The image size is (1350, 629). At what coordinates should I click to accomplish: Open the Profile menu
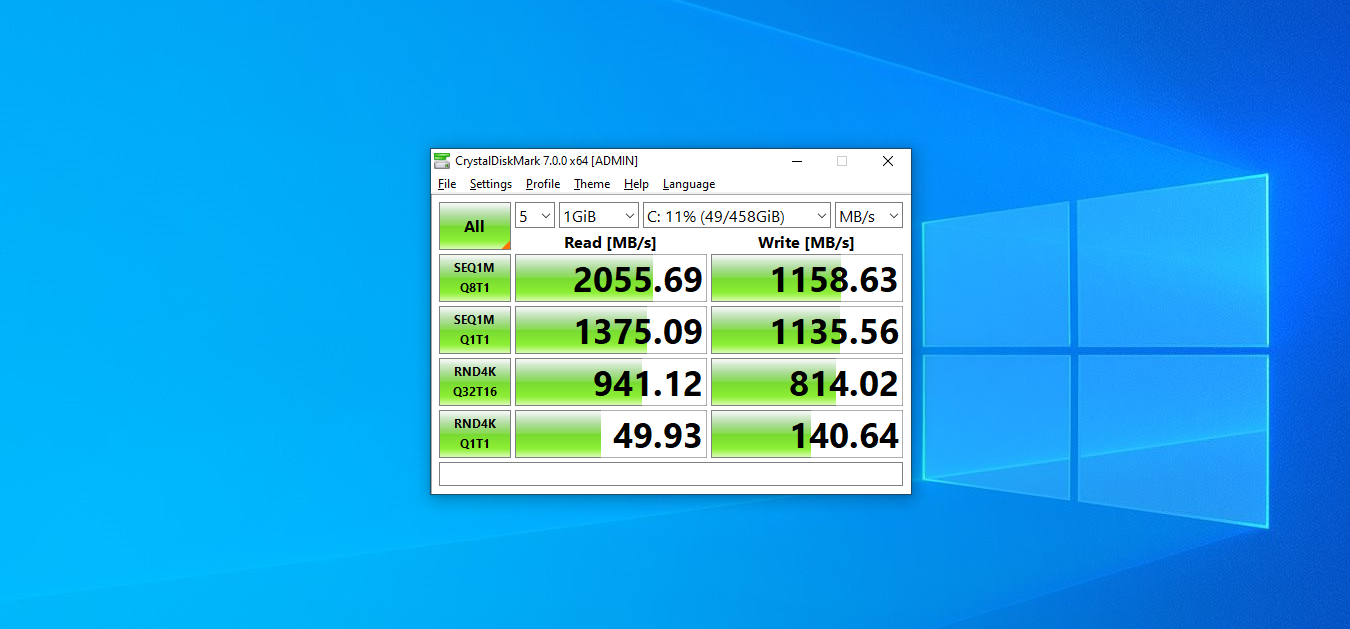pos(543,184)
